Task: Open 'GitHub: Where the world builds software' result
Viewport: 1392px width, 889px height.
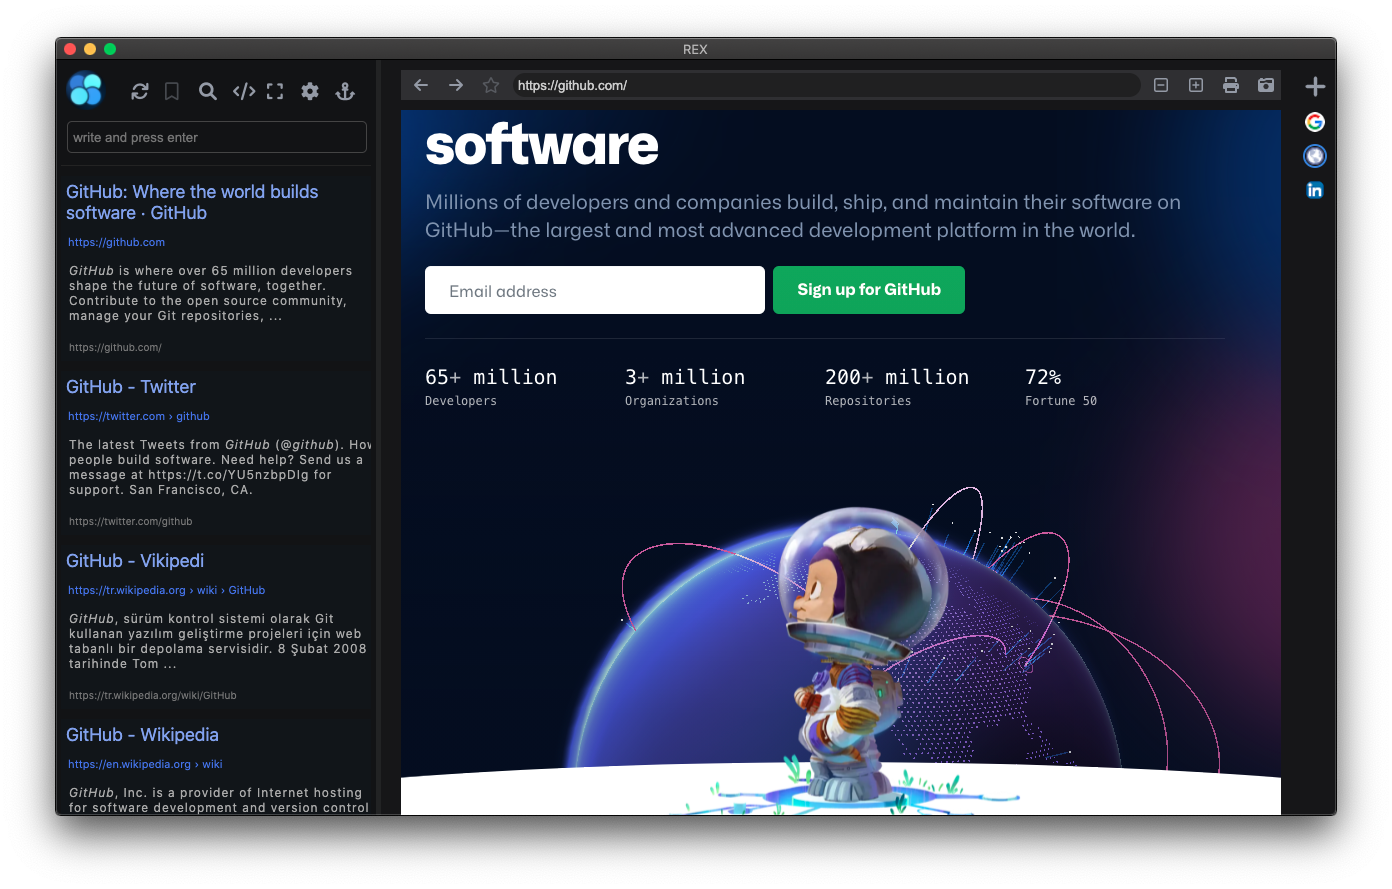Action: tap(192, 202)
